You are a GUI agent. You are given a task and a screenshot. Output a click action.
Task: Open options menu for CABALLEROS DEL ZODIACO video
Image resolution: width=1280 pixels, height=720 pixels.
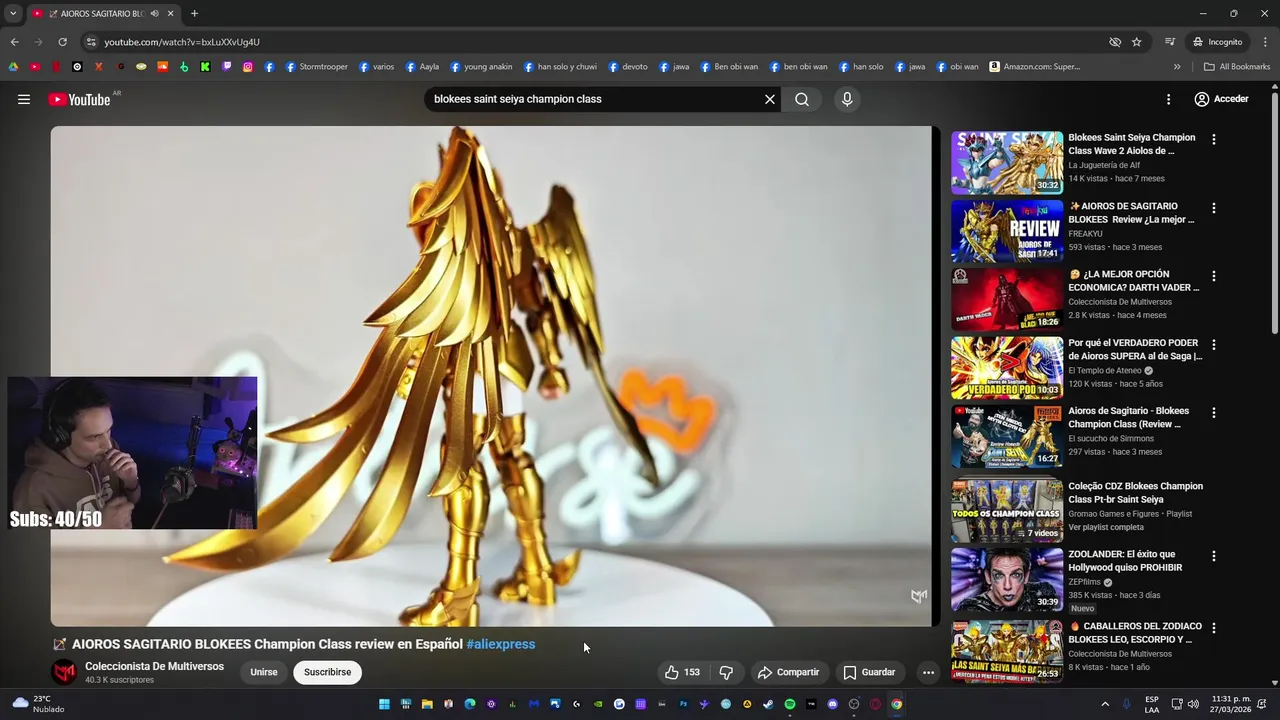tap(1214, 628)
